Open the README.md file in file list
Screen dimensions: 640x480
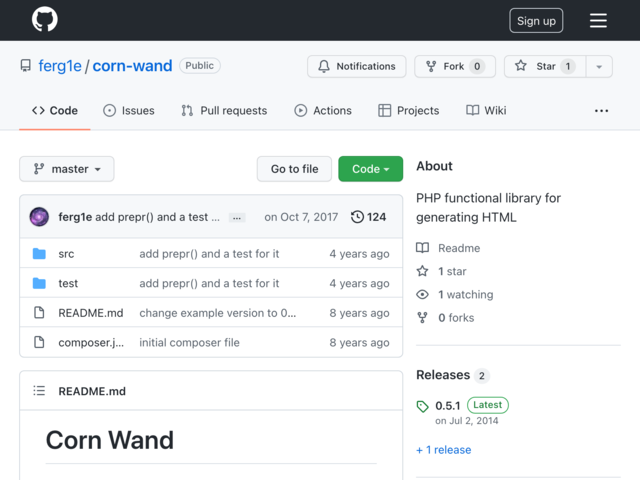tap(91, 313)
